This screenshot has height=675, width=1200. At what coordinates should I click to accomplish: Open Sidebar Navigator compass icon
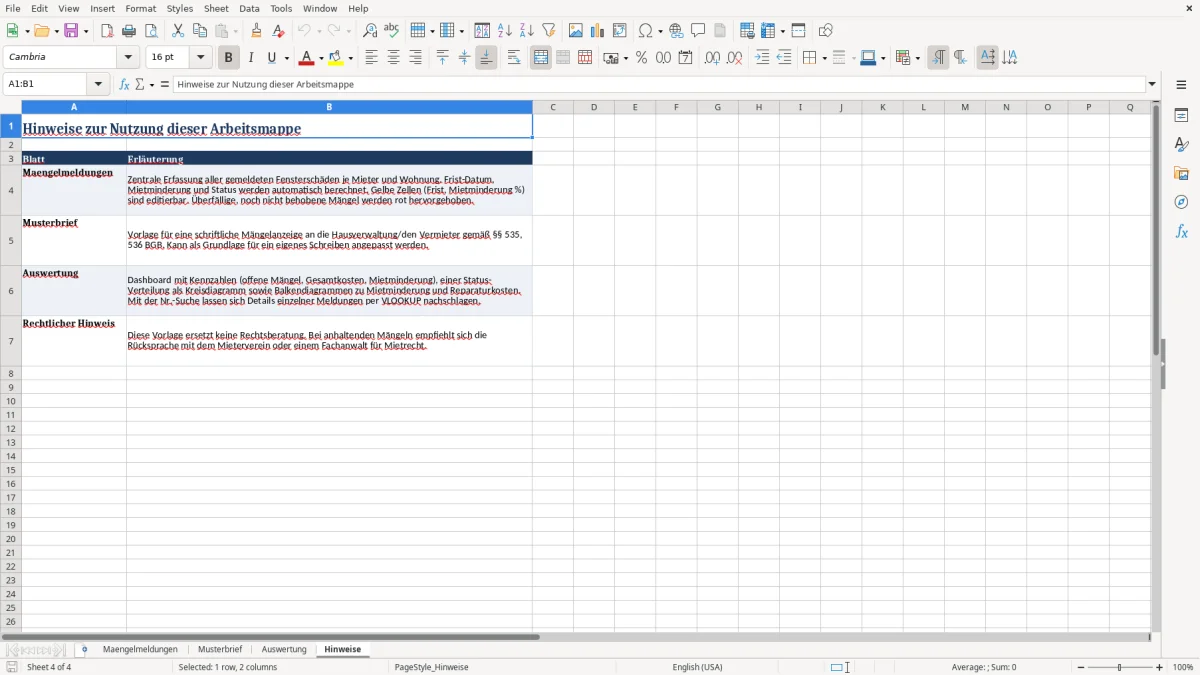click(x=1181, y=202)
